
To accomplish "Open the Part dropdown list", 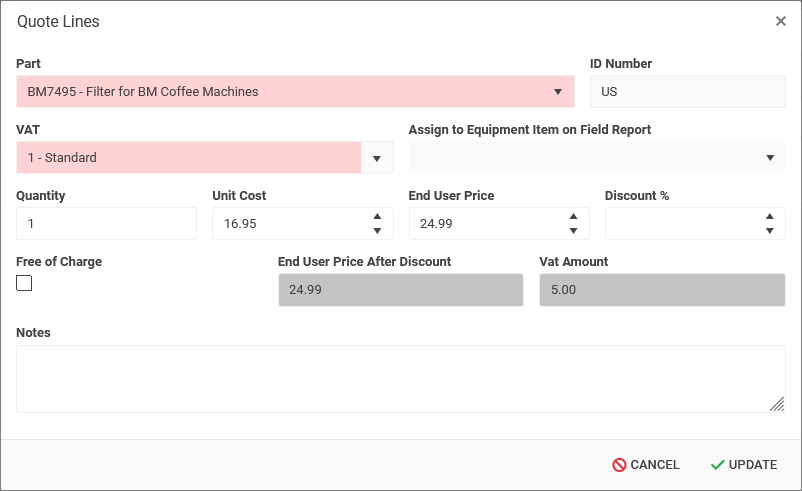I will click(x=557, y=92).
